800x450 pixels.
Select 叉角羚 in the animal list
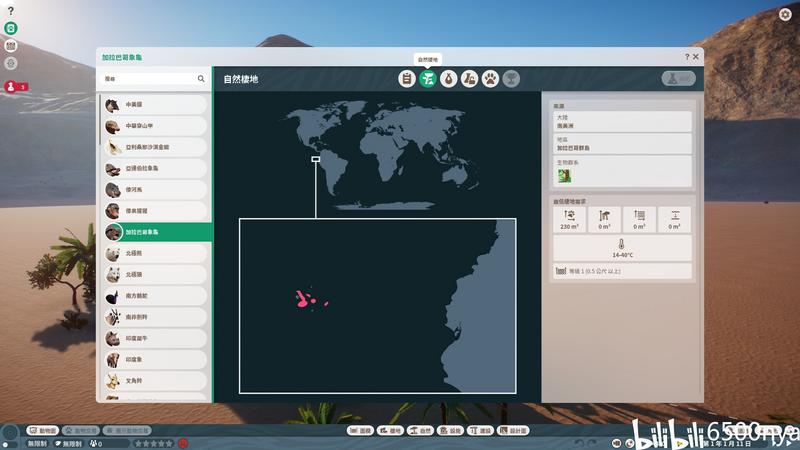(155, 381)
